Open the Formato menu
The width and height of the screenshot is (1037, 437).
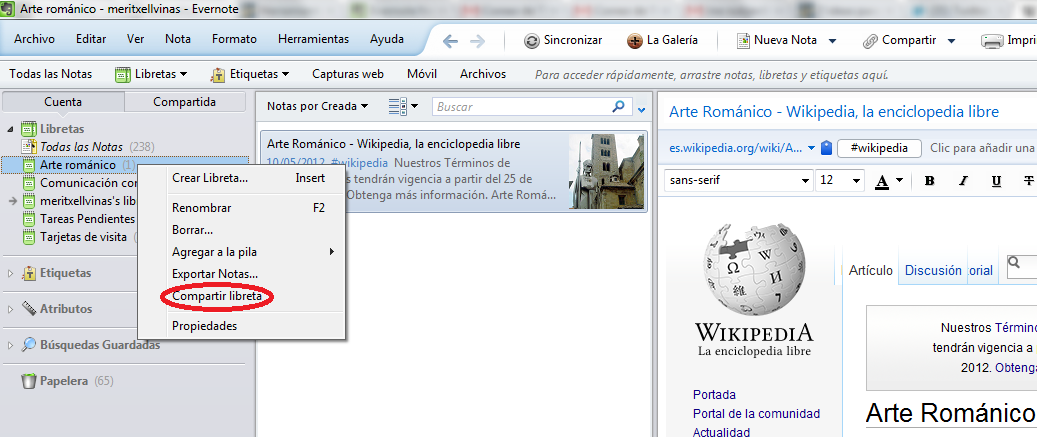[234, 39]
